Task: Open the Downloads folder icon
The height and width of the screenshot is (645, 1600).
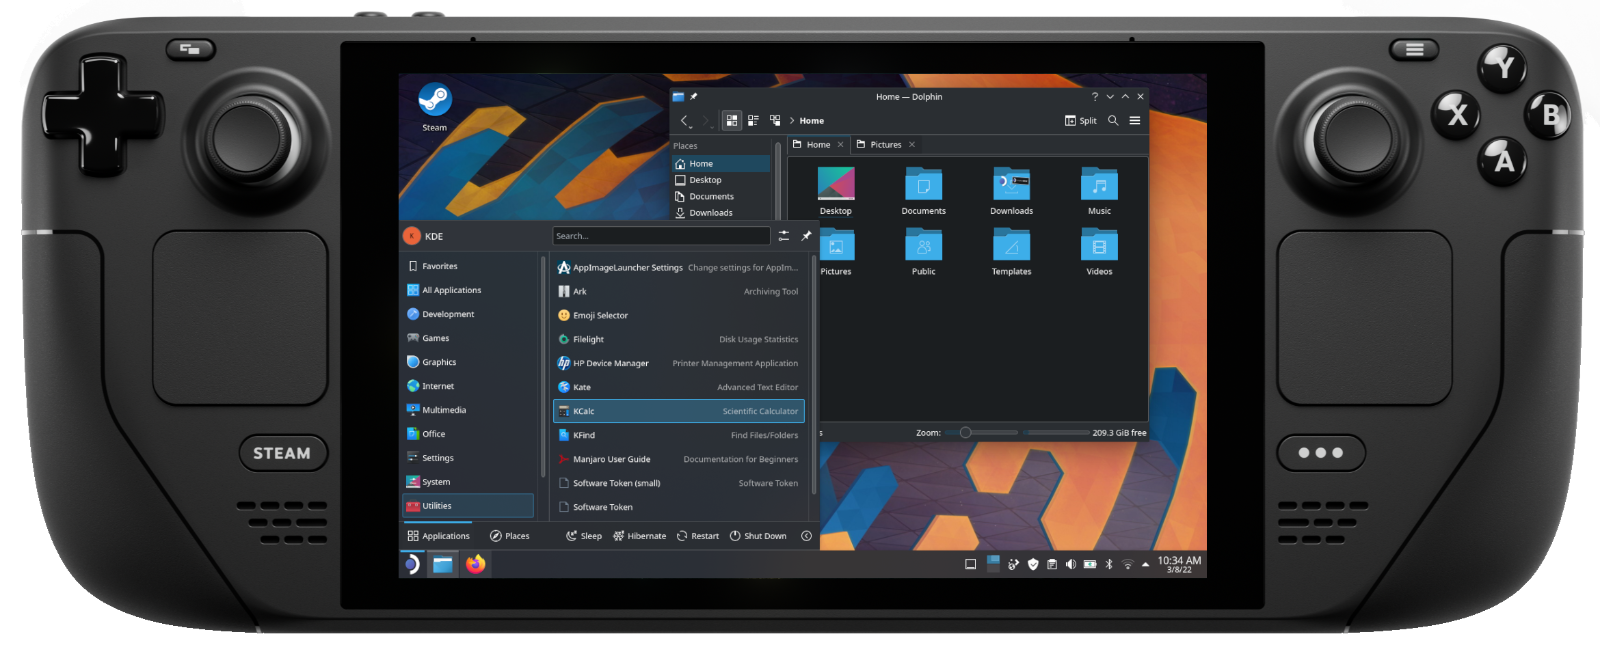Action: click(1011, 188)
